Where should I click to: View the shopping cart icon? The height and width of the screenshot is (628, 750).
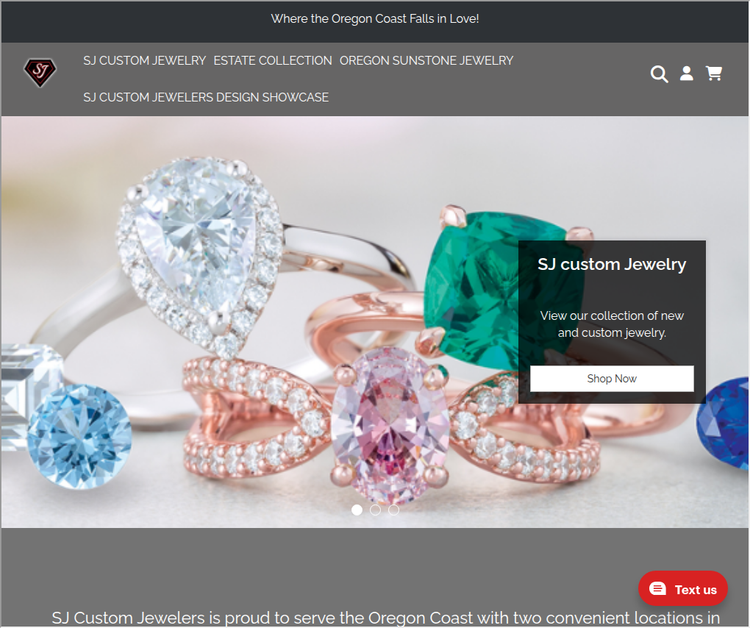(714, 73)
